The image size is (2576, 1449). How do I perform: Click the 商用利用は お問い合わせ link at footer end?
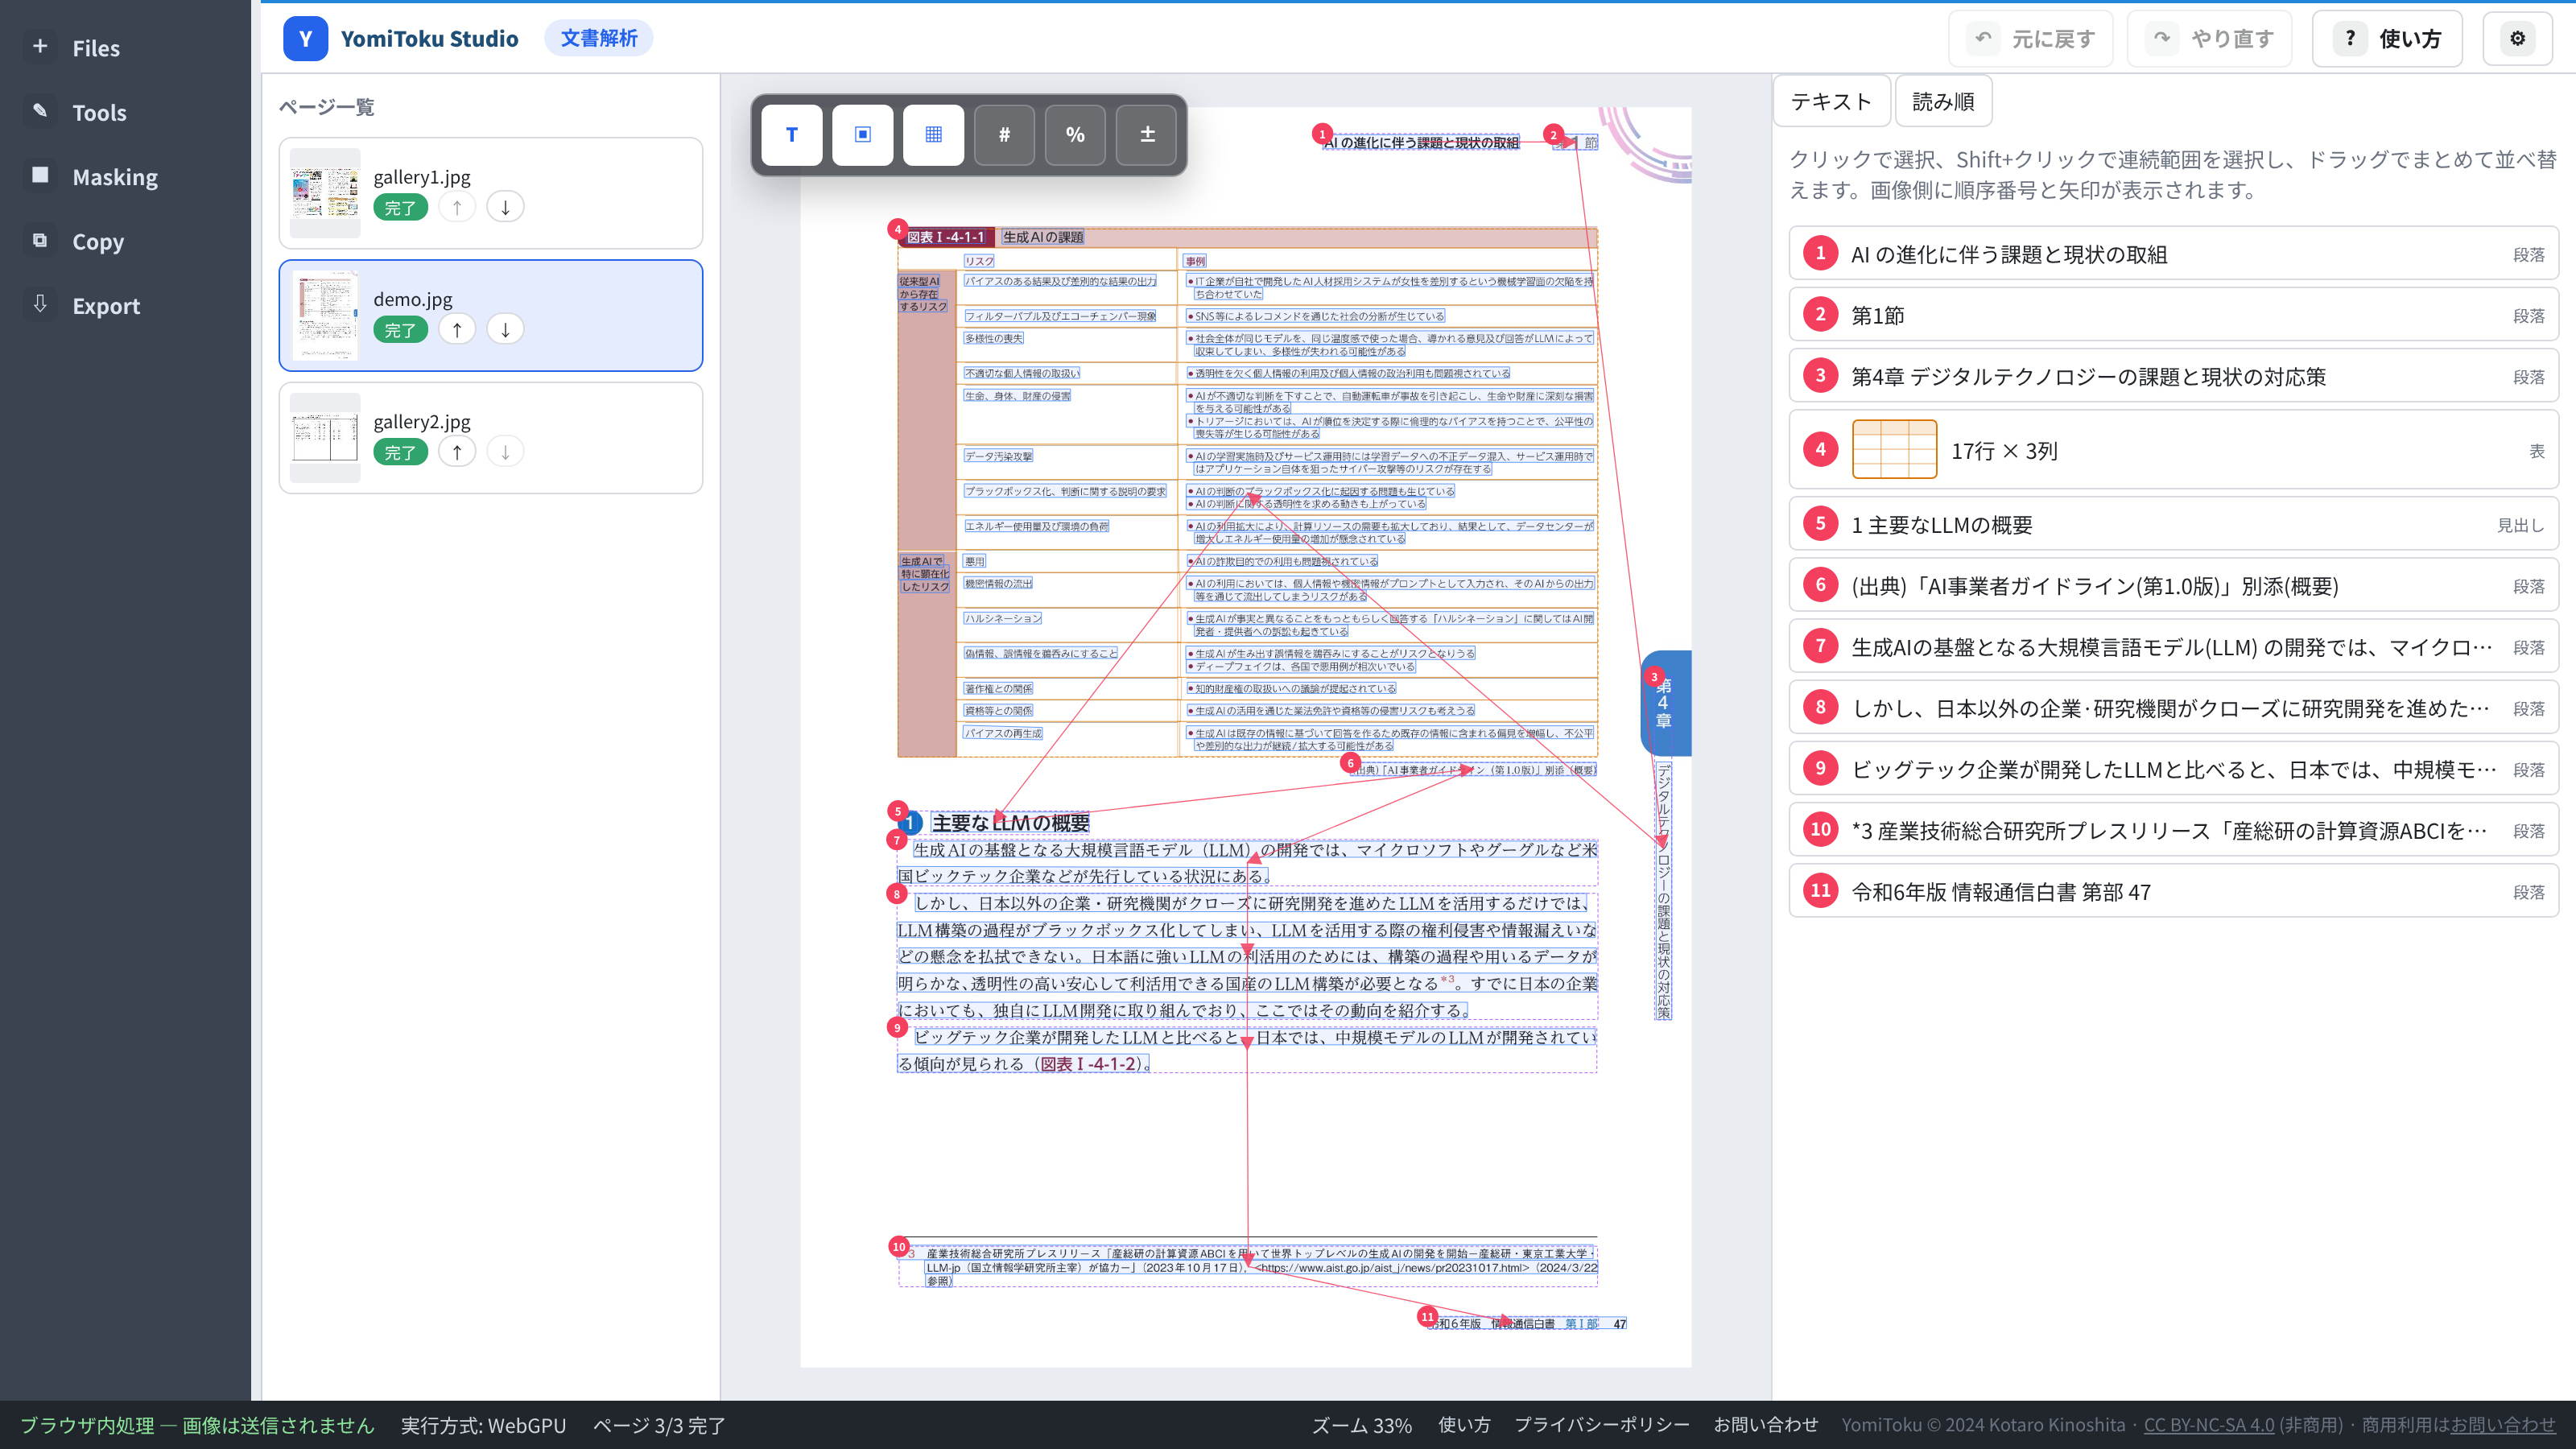coord(2503,1425)
